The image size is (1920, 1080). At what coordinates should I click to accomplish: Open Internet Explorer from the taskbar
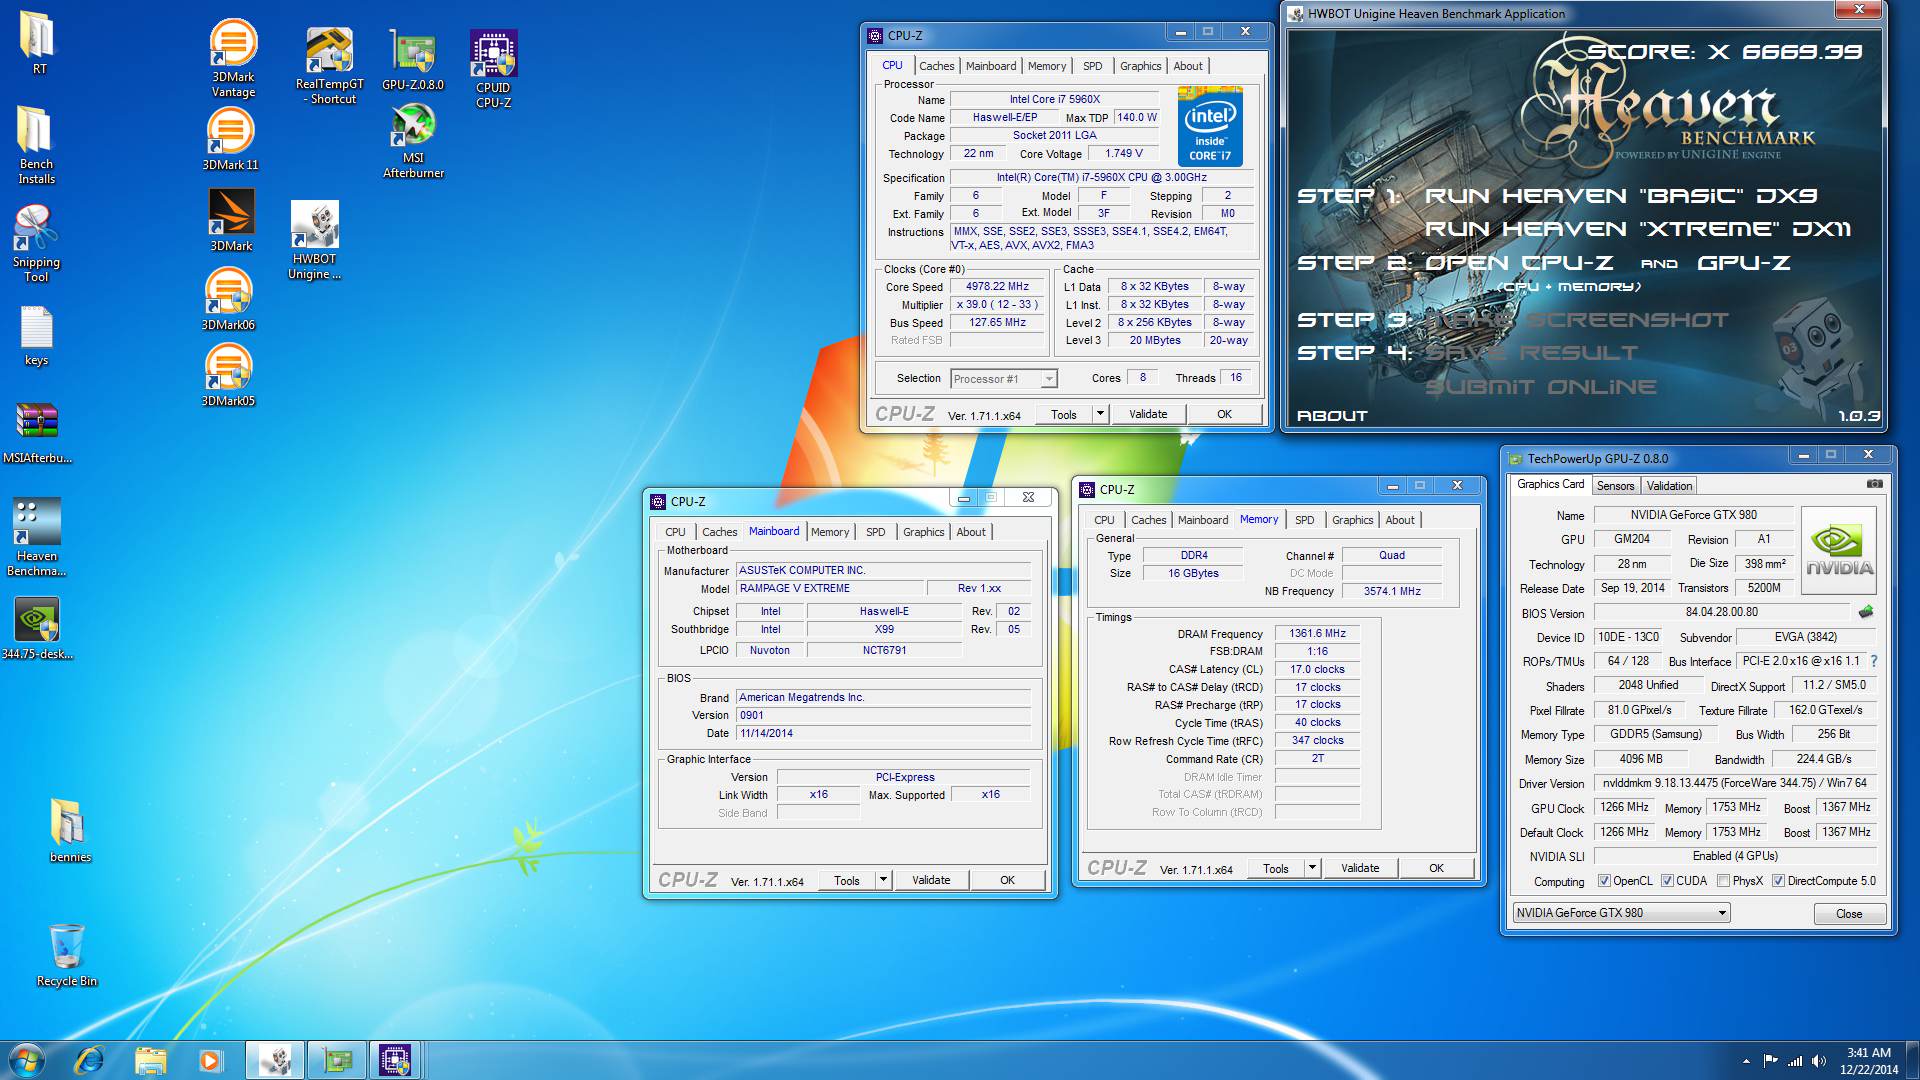click(x=89, y=1059)
